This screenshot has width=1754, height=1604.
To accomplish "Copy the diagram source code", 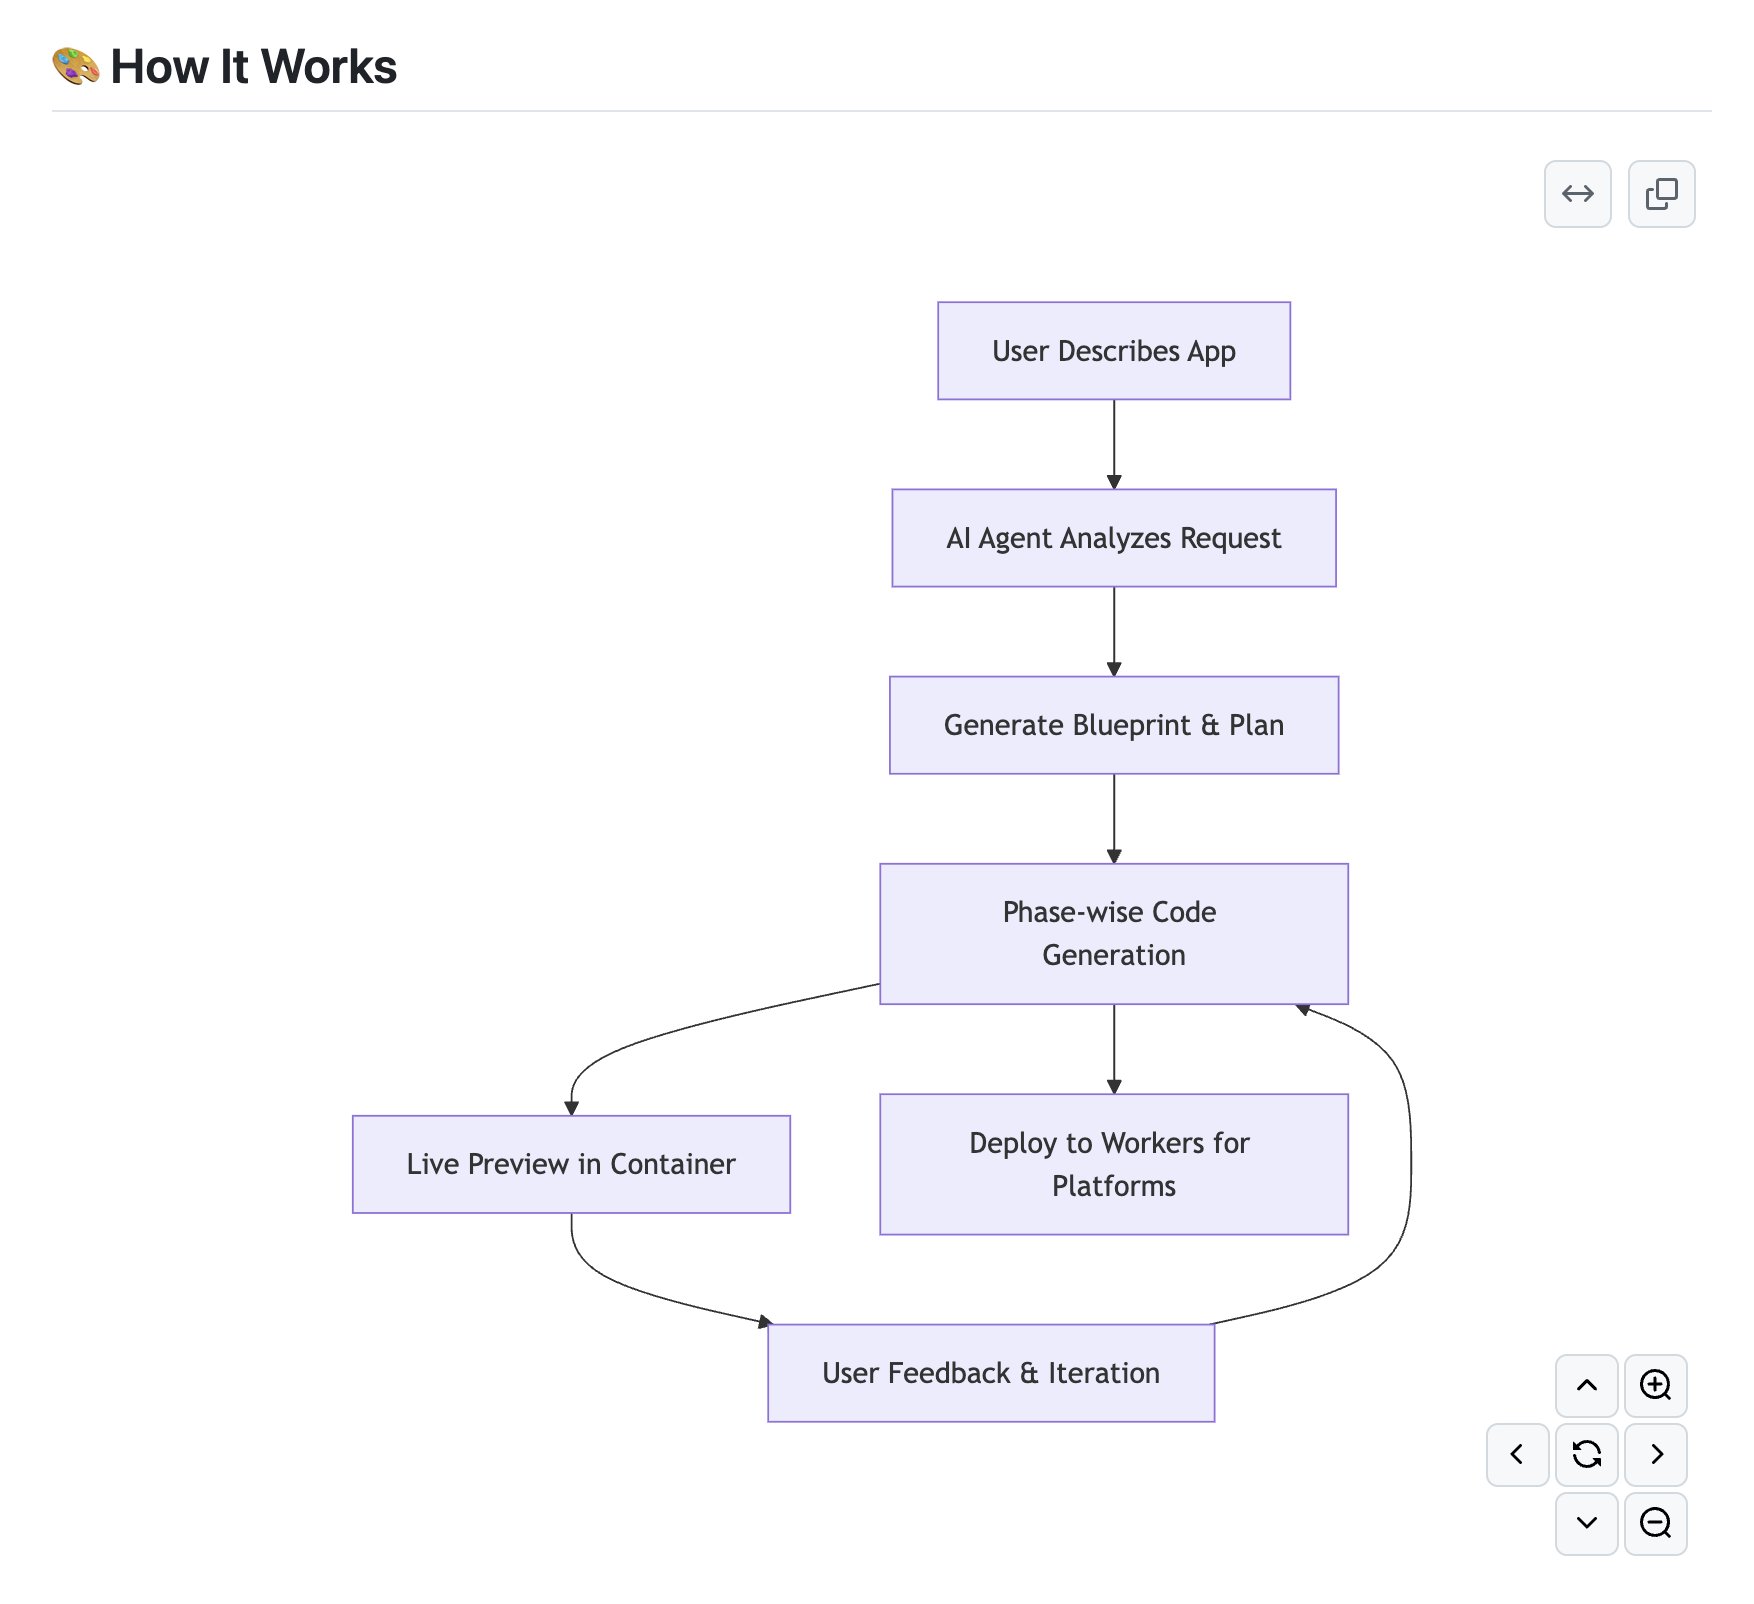I will pyautogui.click(x=1661, y=194).
